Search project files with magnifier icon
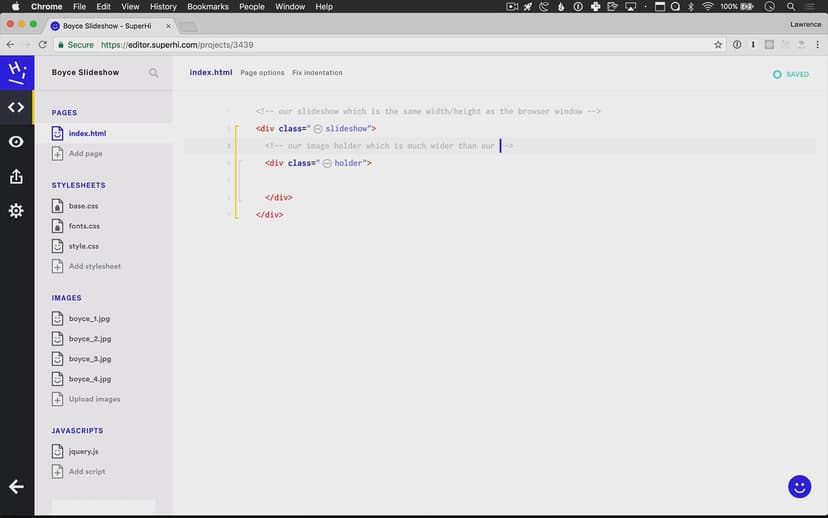828x518 pixels. coord(153,73)
